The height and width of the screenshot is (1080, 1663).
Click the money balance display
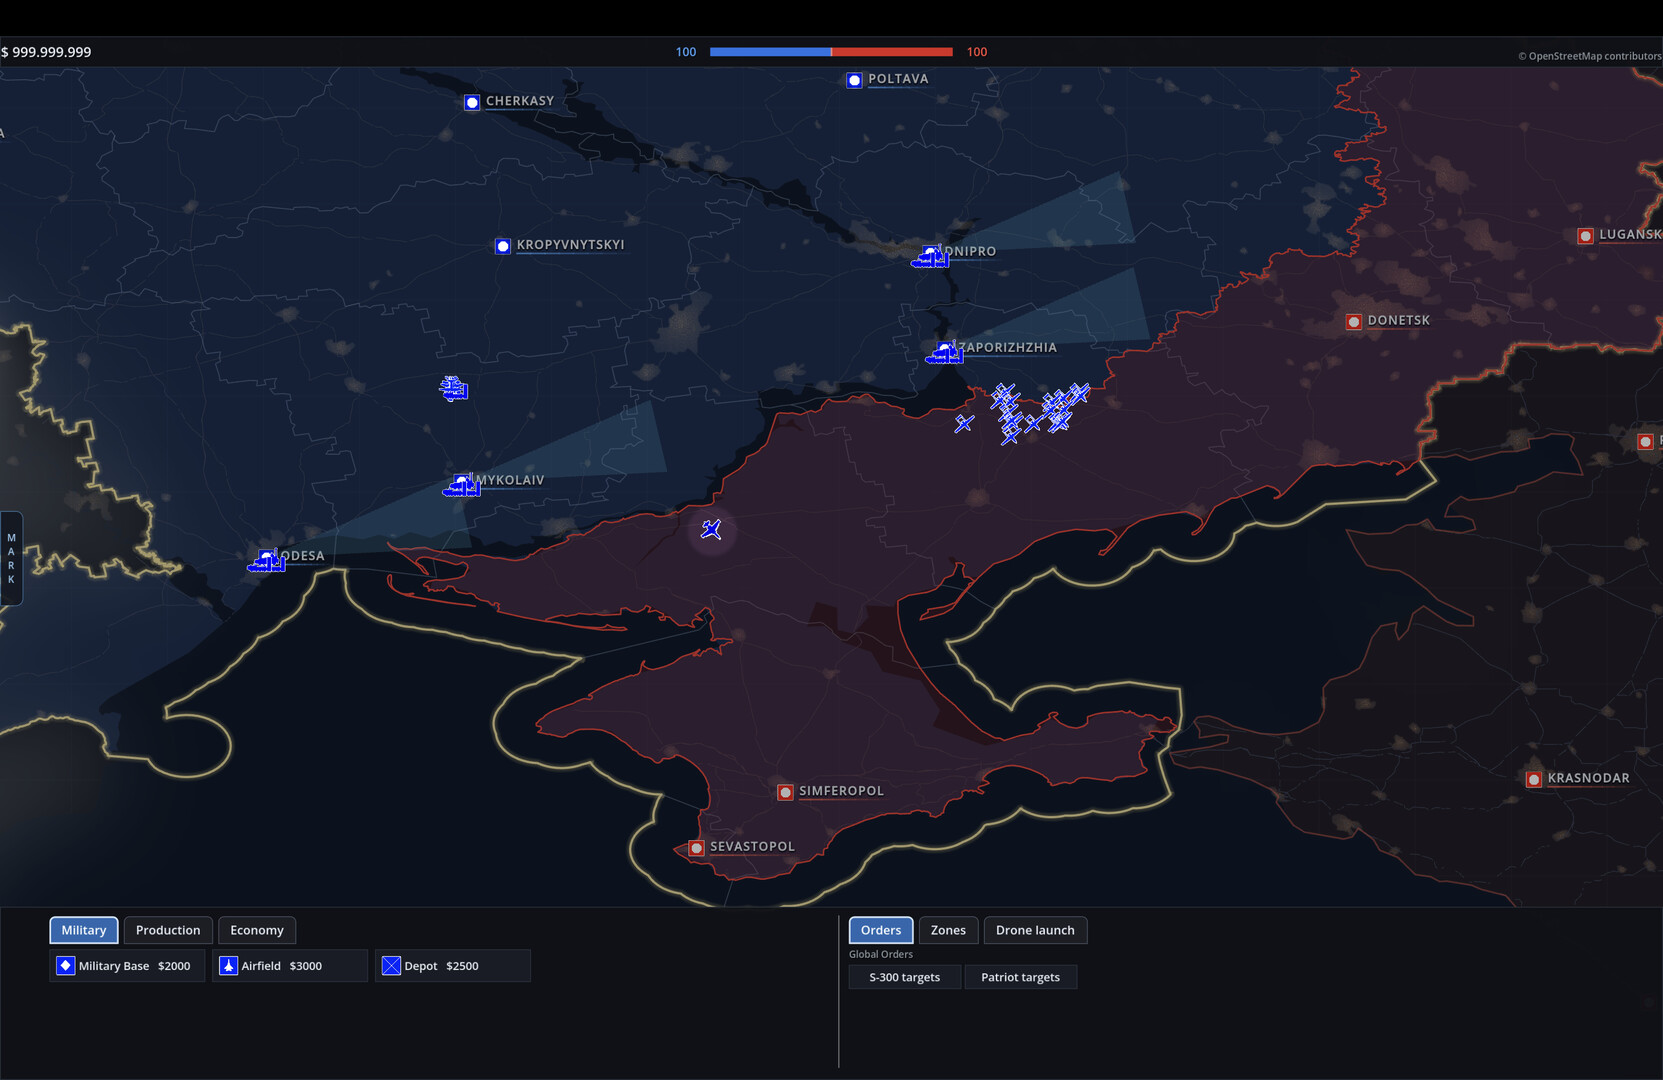coord(46,52)
